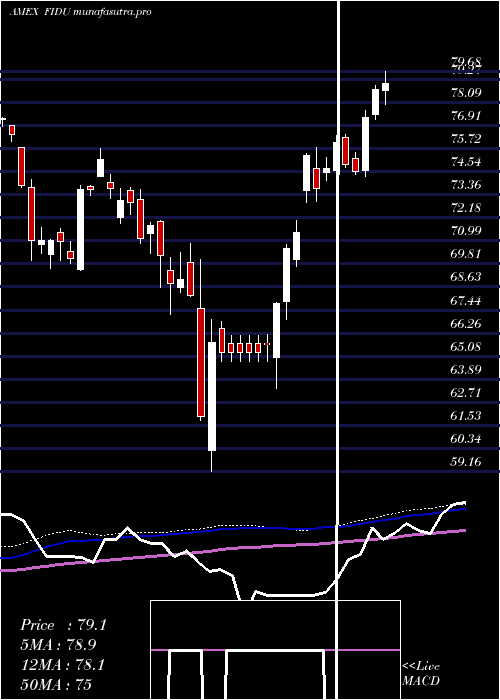
Task: Click the 61.53 price axis label
Action: (466, 416)
